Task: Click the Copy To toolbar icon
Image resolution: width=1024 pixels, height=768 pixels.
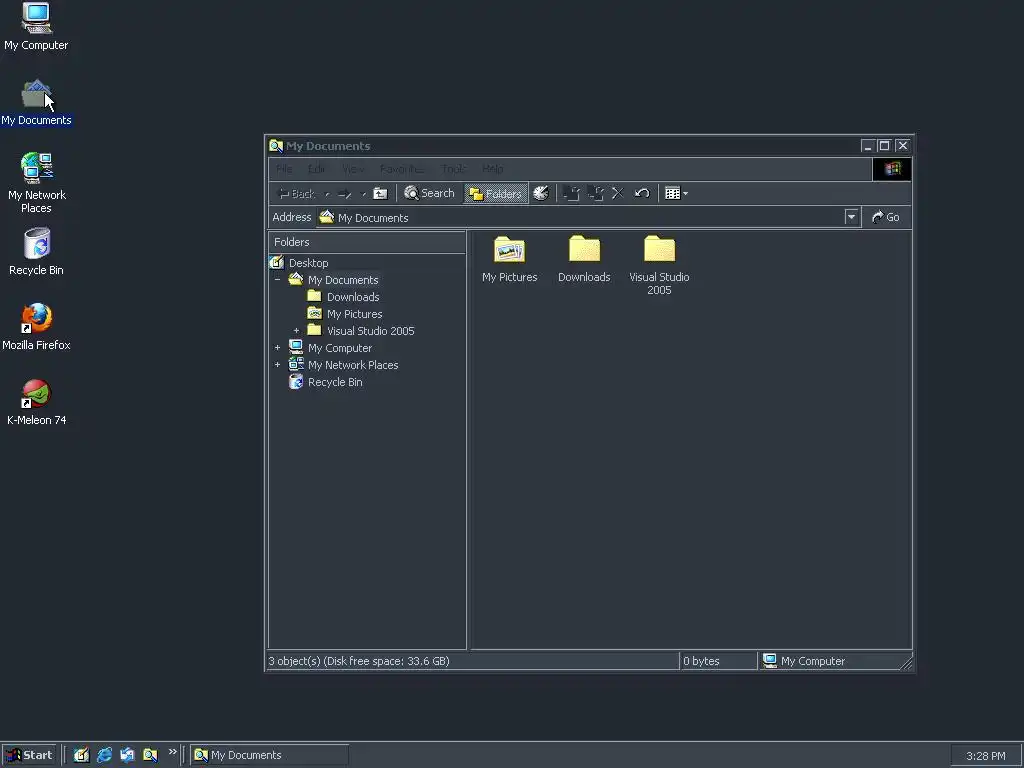Action: coord(595,193)
